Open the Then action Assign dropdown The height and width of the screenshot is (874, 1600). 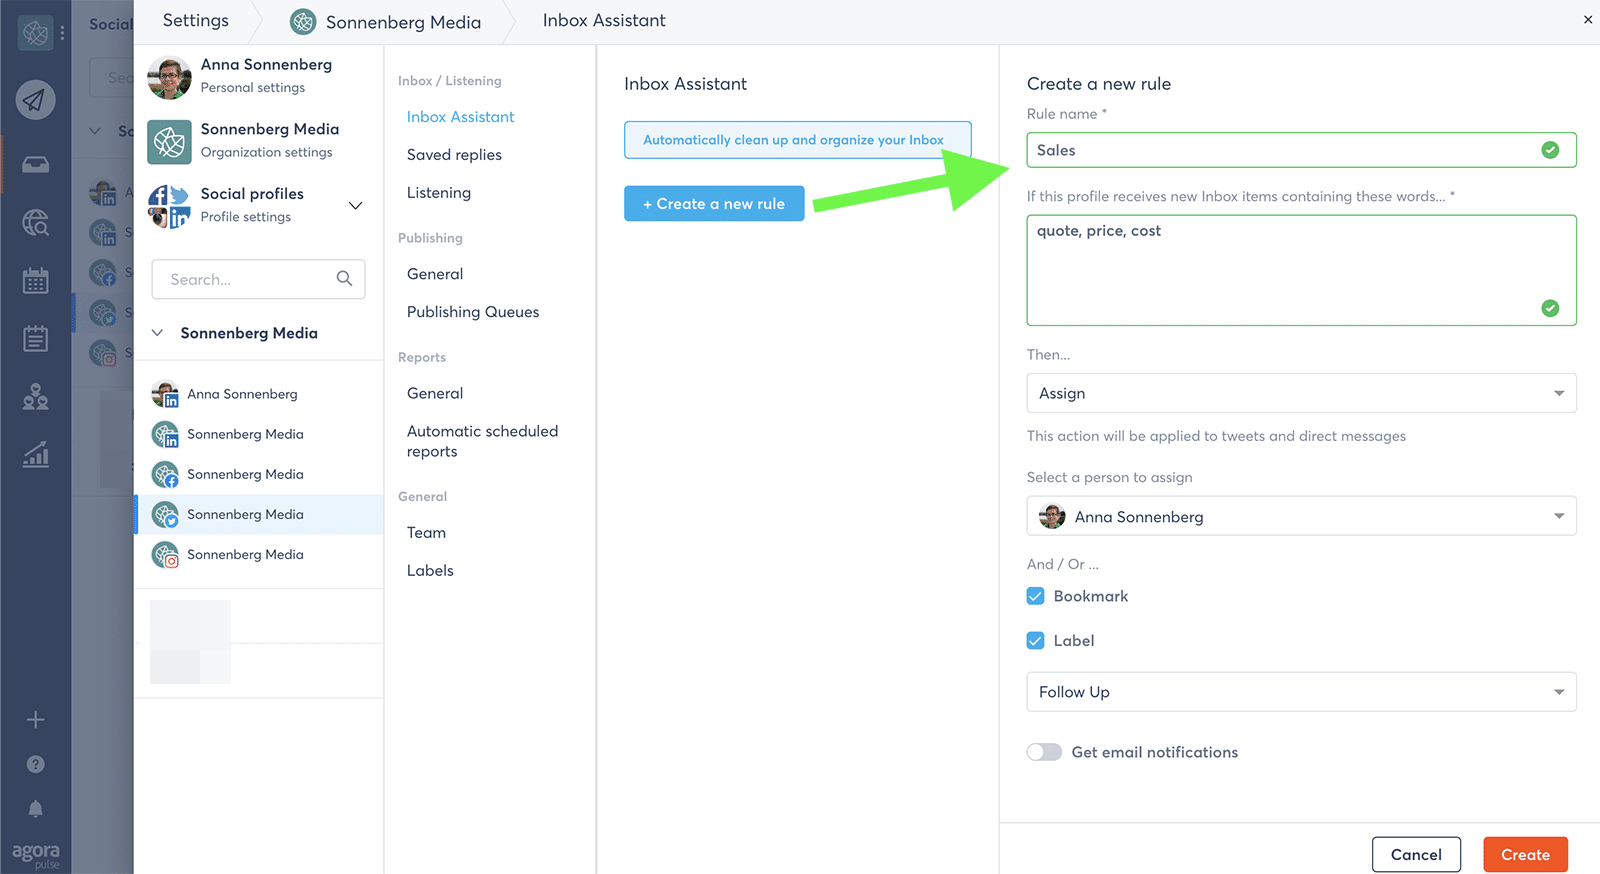pos(1300,393)
